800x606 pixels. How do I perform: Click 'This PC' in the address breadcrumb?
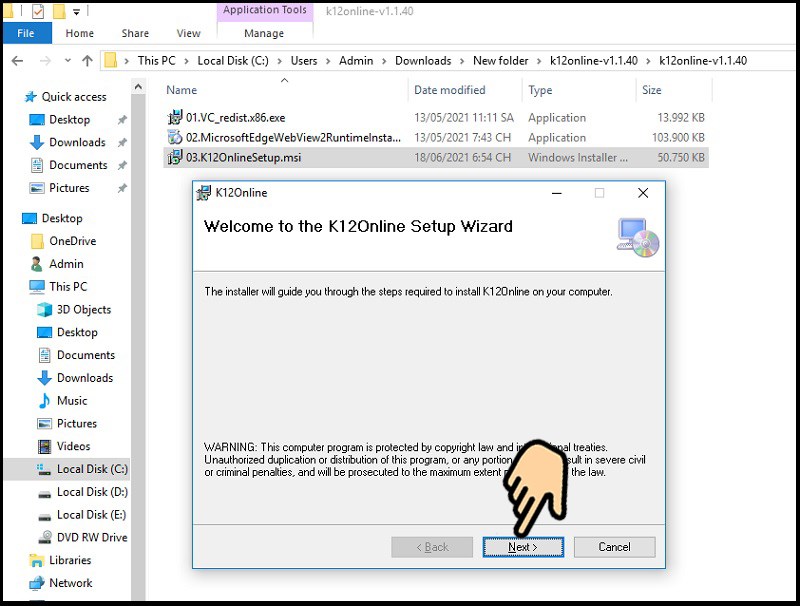click(x=157, y=61)
